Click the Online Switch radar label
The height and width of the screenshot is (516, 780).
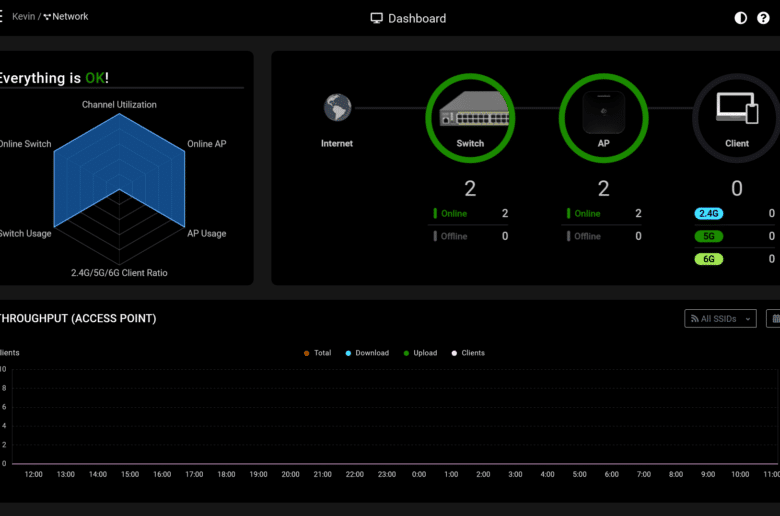tap(25, 144)
